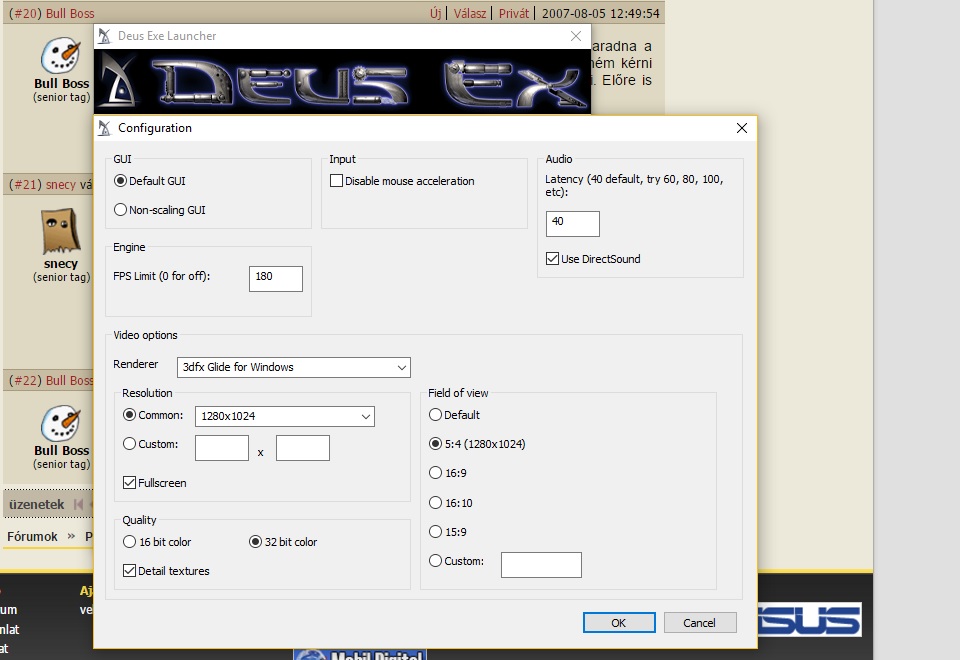Click the Deus Ex logo banner
Screen dimensions: 960x660
(x=342, y=81)
